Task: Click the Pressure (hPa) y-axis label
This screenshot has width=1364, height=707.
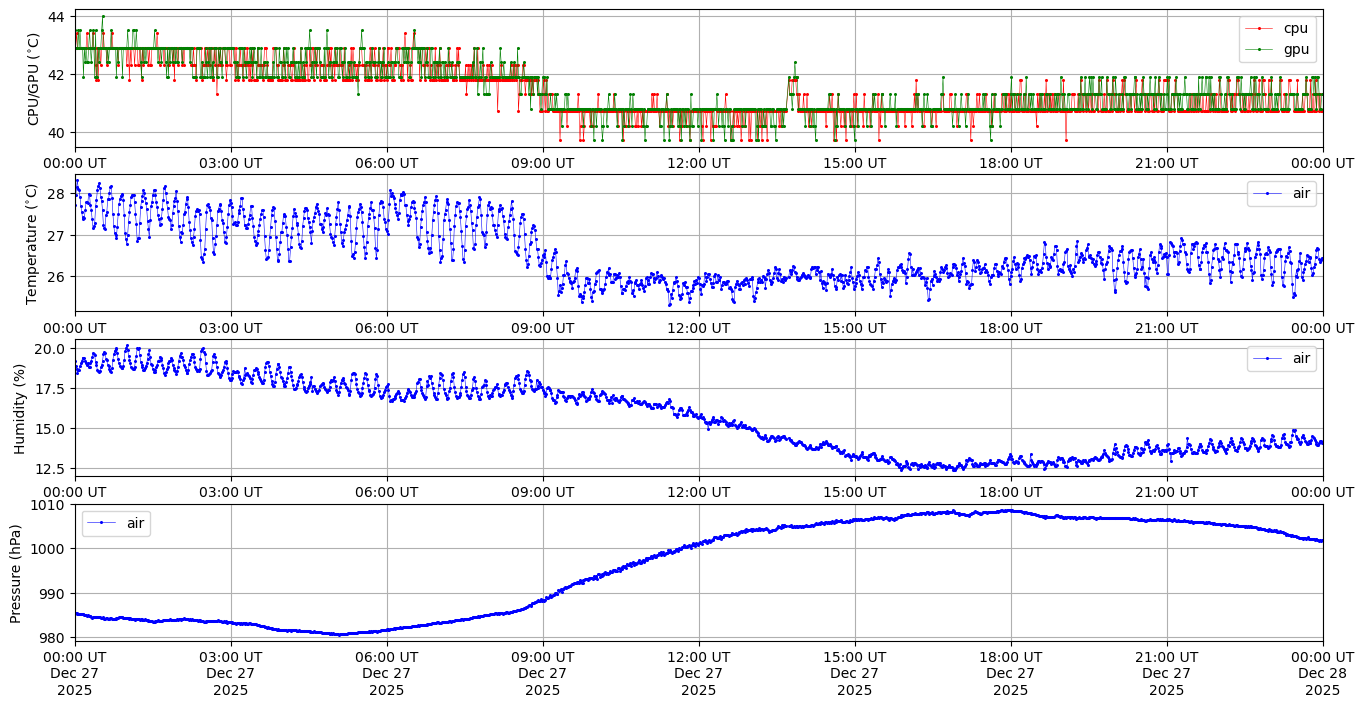Action: (x=16, y=572)
